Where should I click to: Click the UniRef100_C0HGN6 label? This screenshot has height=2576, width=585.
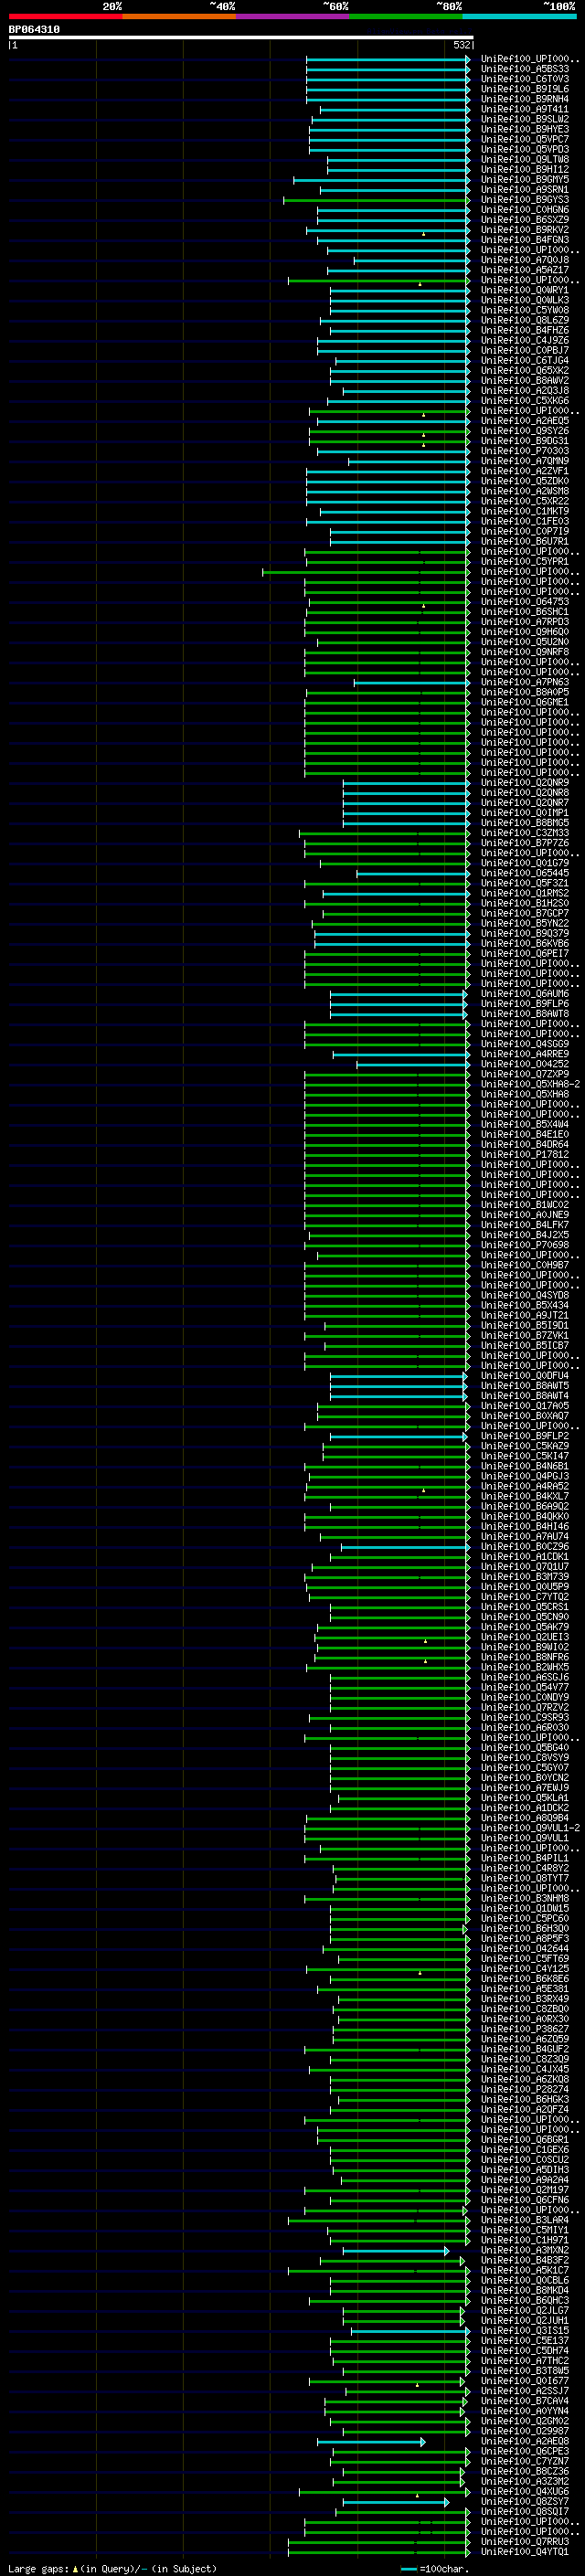pyautogui.click(x=525, y=210)
